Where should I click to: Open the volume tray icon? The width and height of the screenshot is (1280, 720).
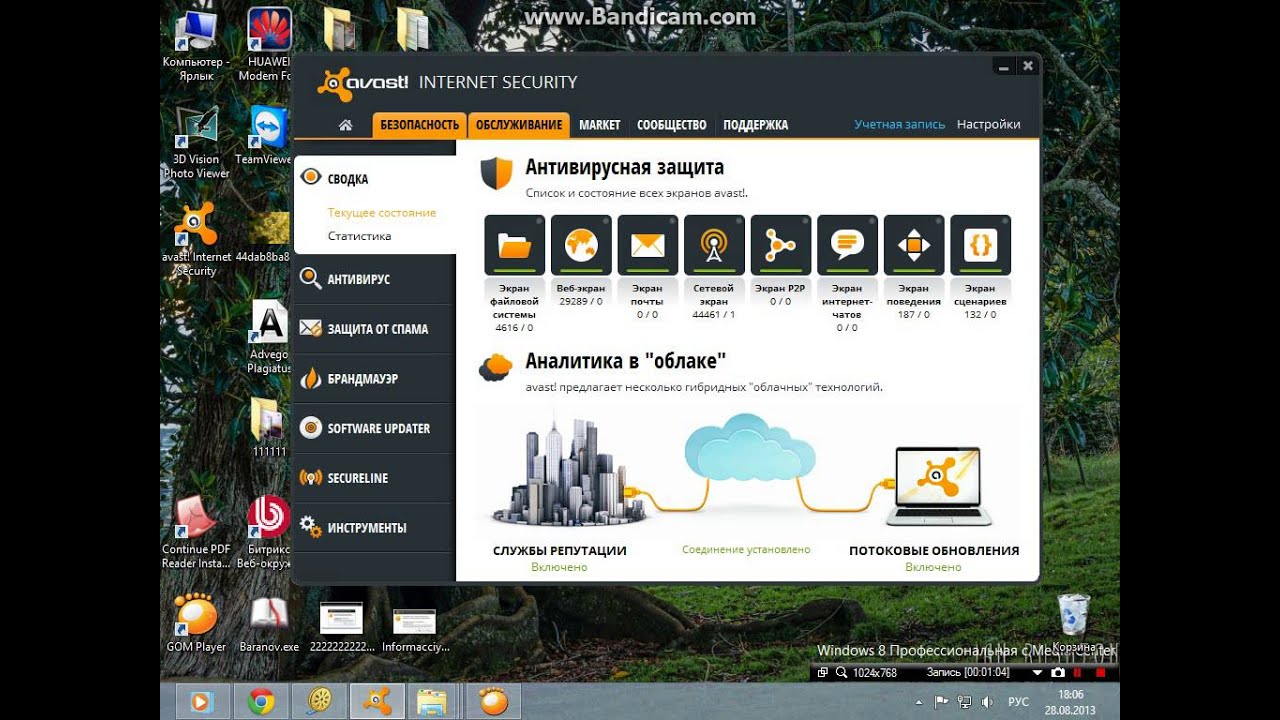point(986,702)
